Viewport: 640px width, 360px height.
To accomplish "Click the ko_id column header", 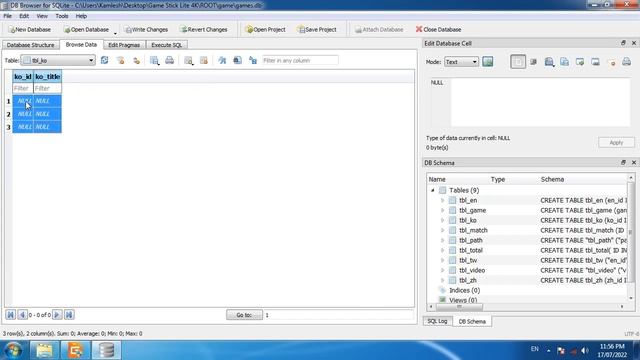I will [23, 76].
